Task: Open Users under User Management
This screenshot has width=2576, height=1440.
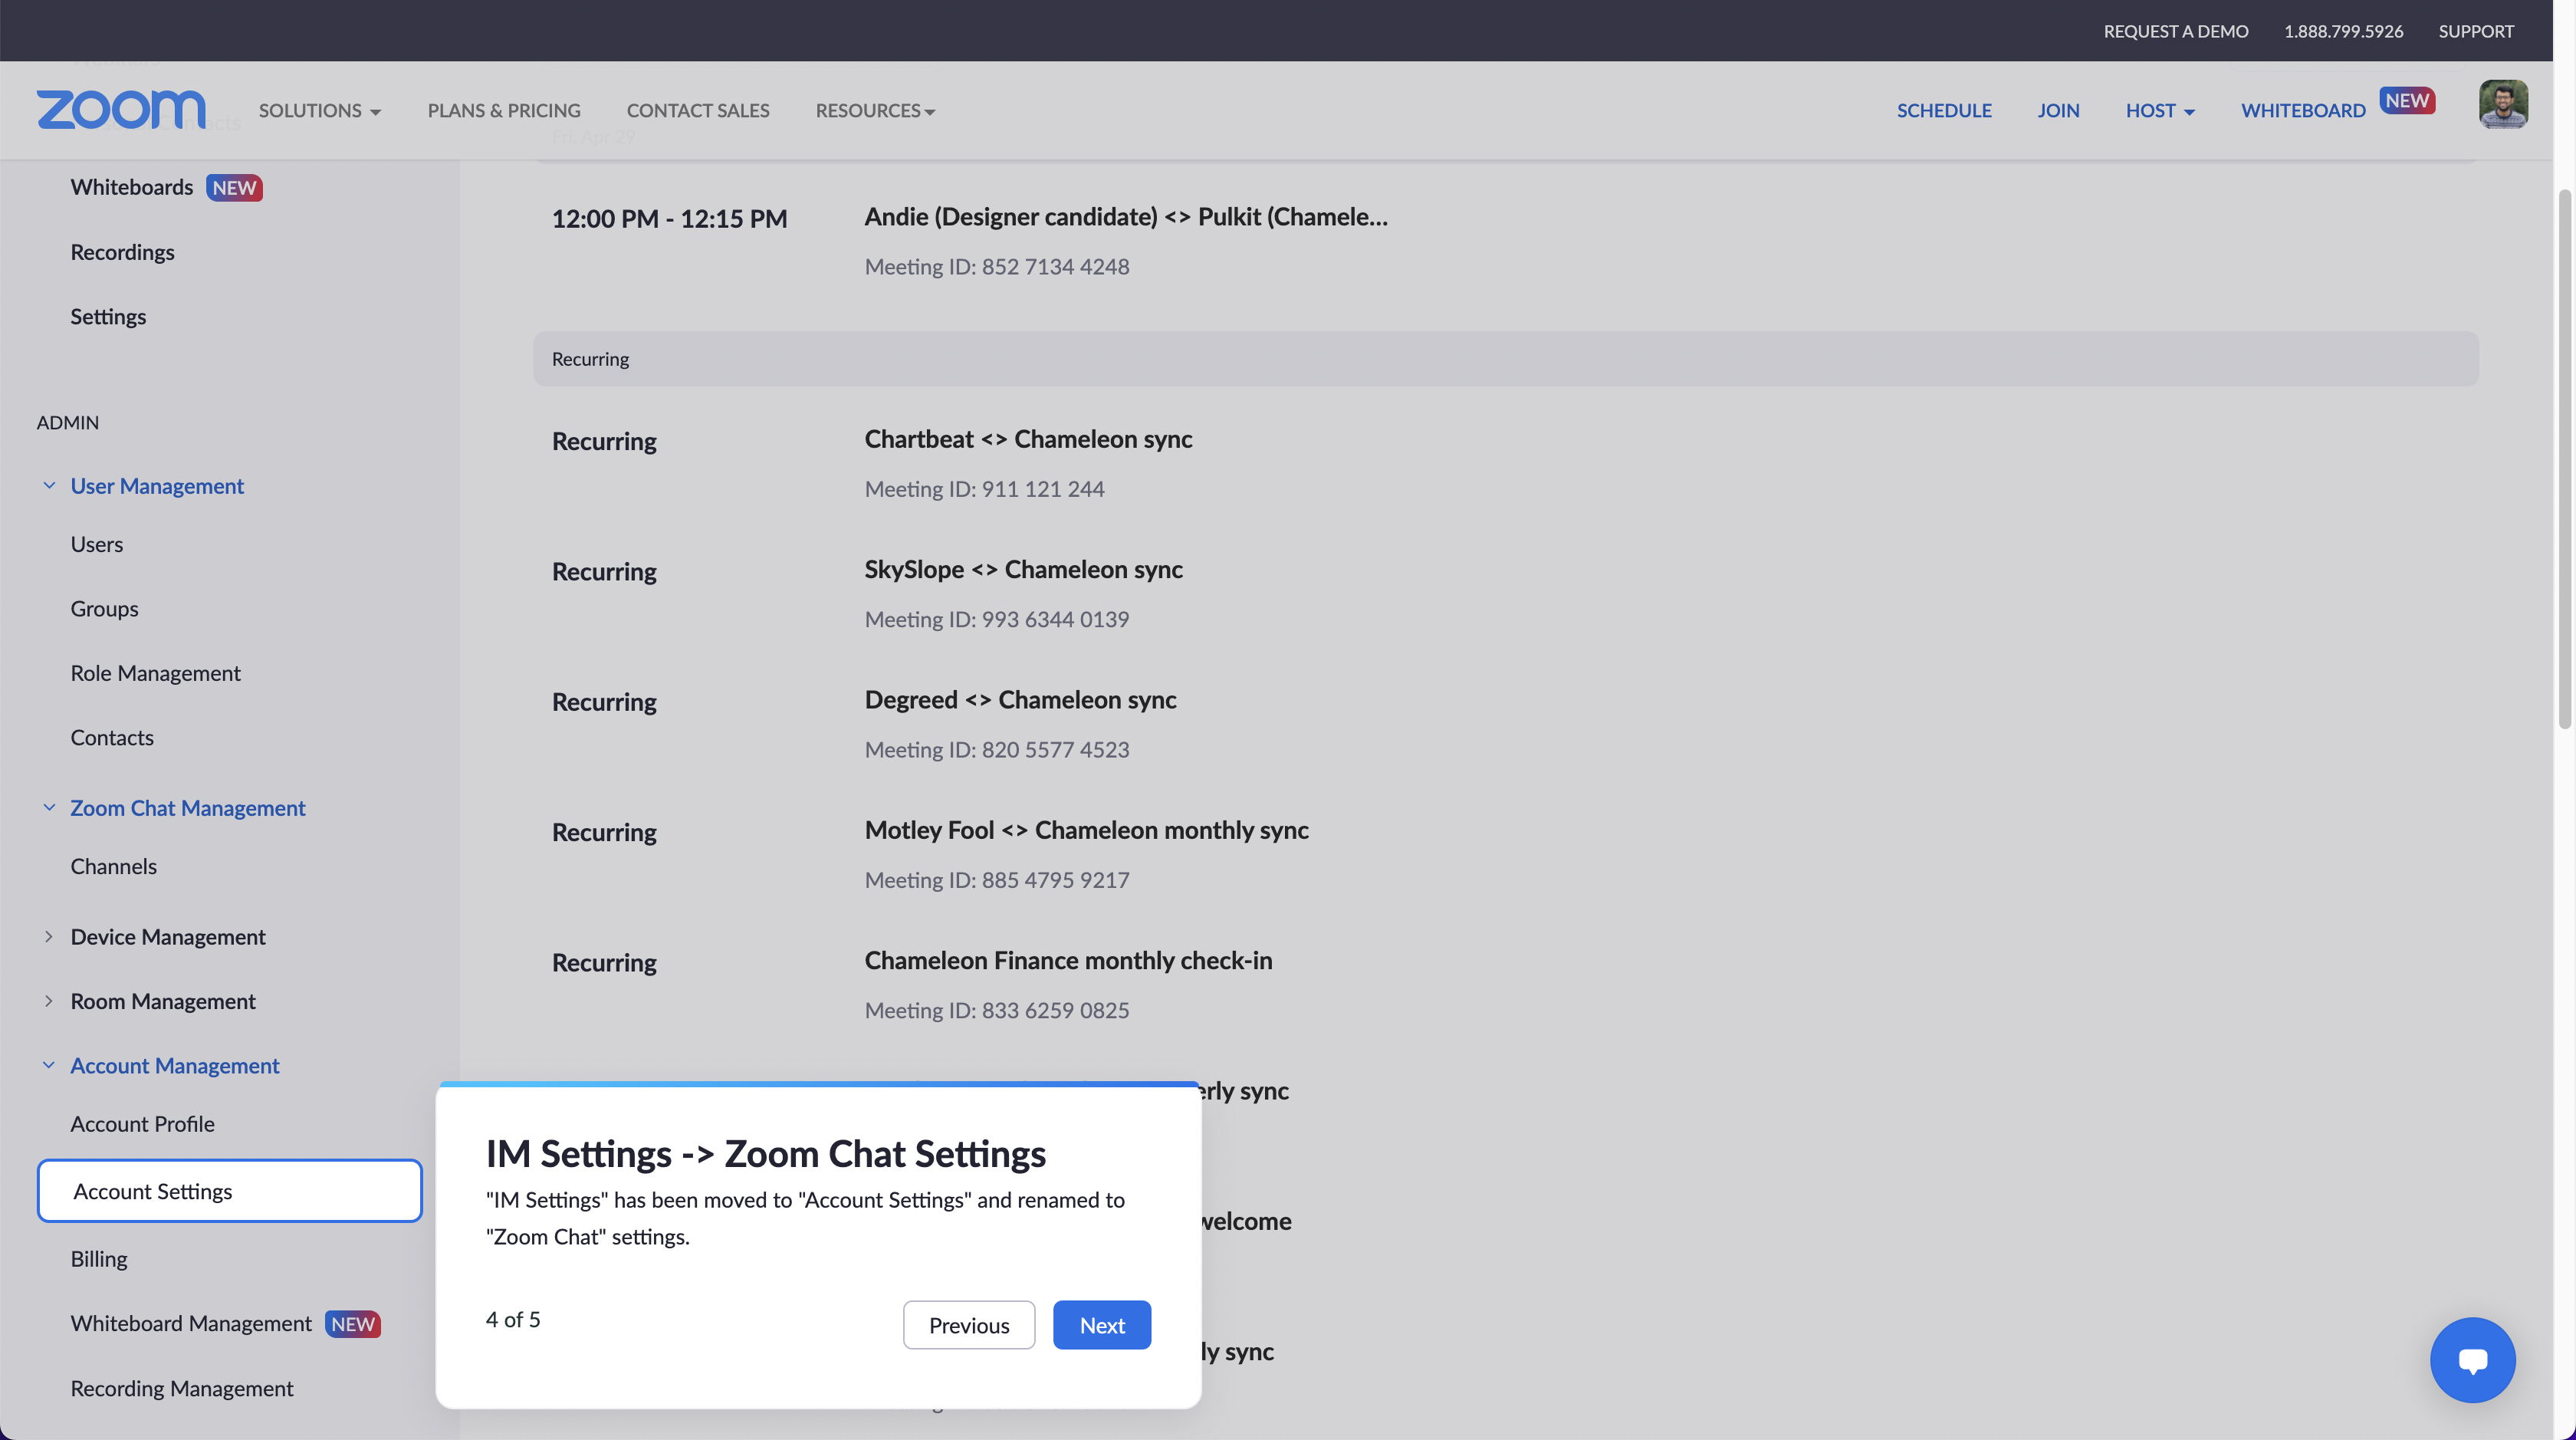Action: pos(97,545)
